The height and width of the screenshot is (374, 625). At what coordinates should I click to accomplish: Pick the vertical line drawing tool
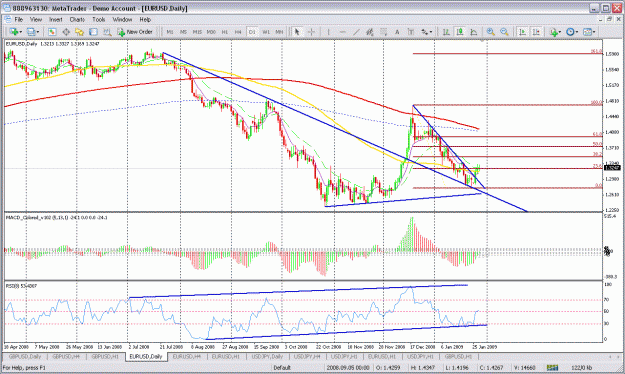pos(328,32)
